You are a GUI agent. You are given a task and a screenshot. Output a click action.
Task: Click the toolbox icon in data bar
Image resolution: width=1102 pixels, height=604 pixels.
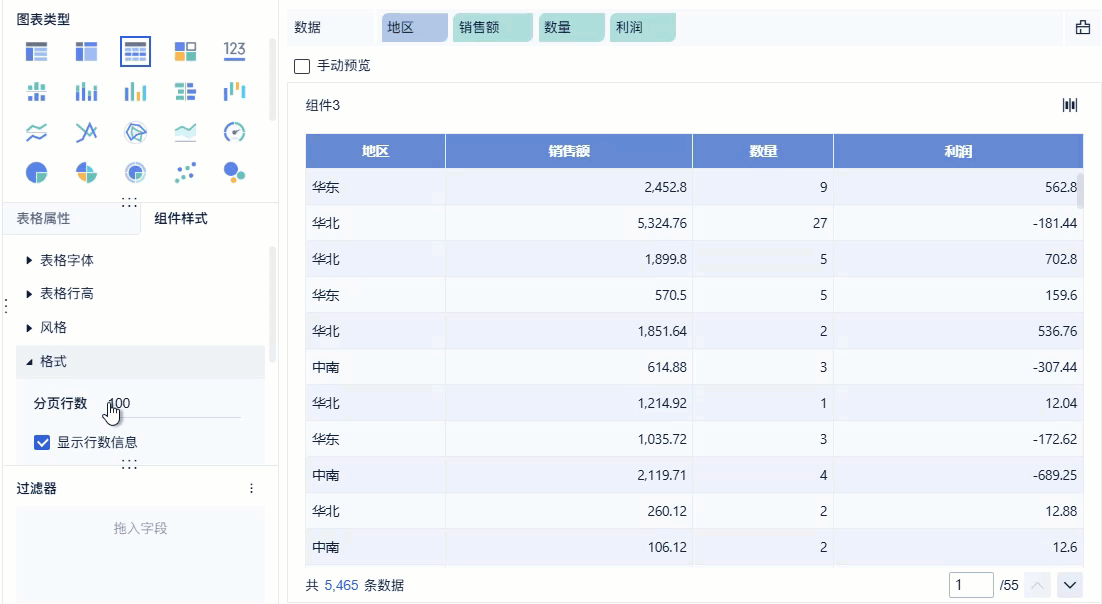[1082, 27]
